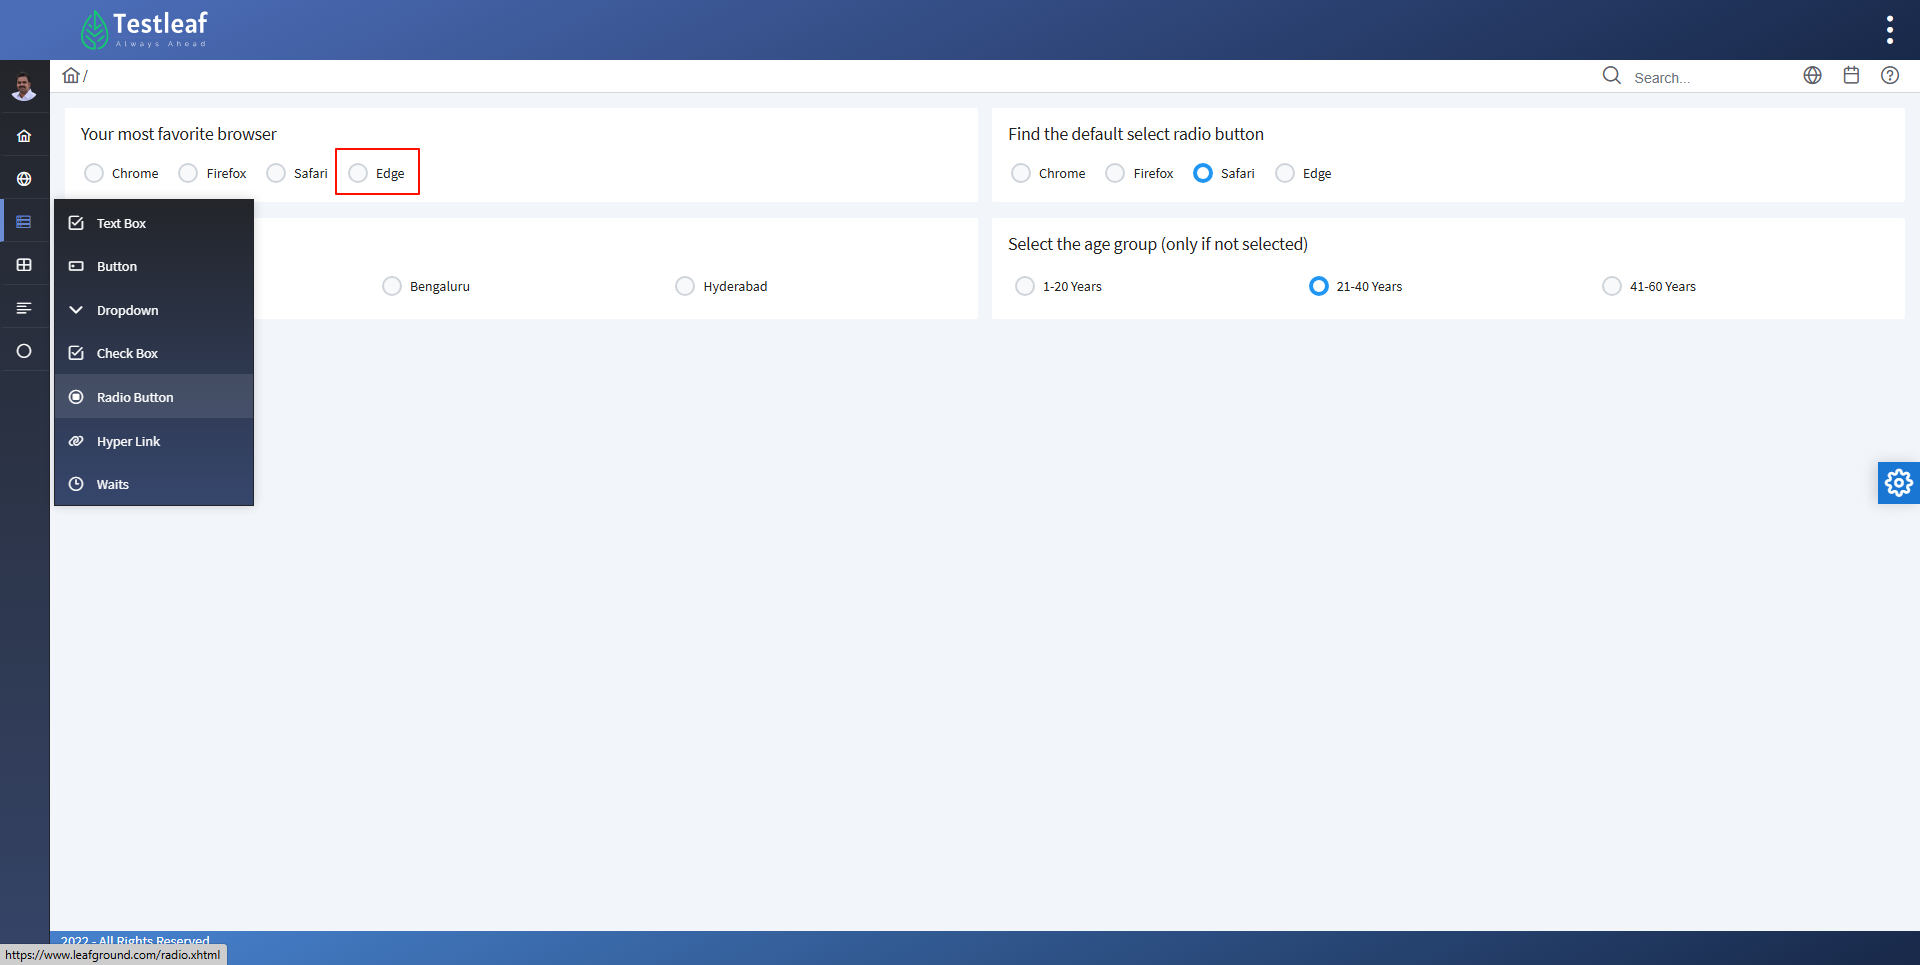Image resolution: width=1920 pixels, height=965 pixels.
Task: Open Radio Button menu item
Action: pyautogui.click(x=154, y=397)
